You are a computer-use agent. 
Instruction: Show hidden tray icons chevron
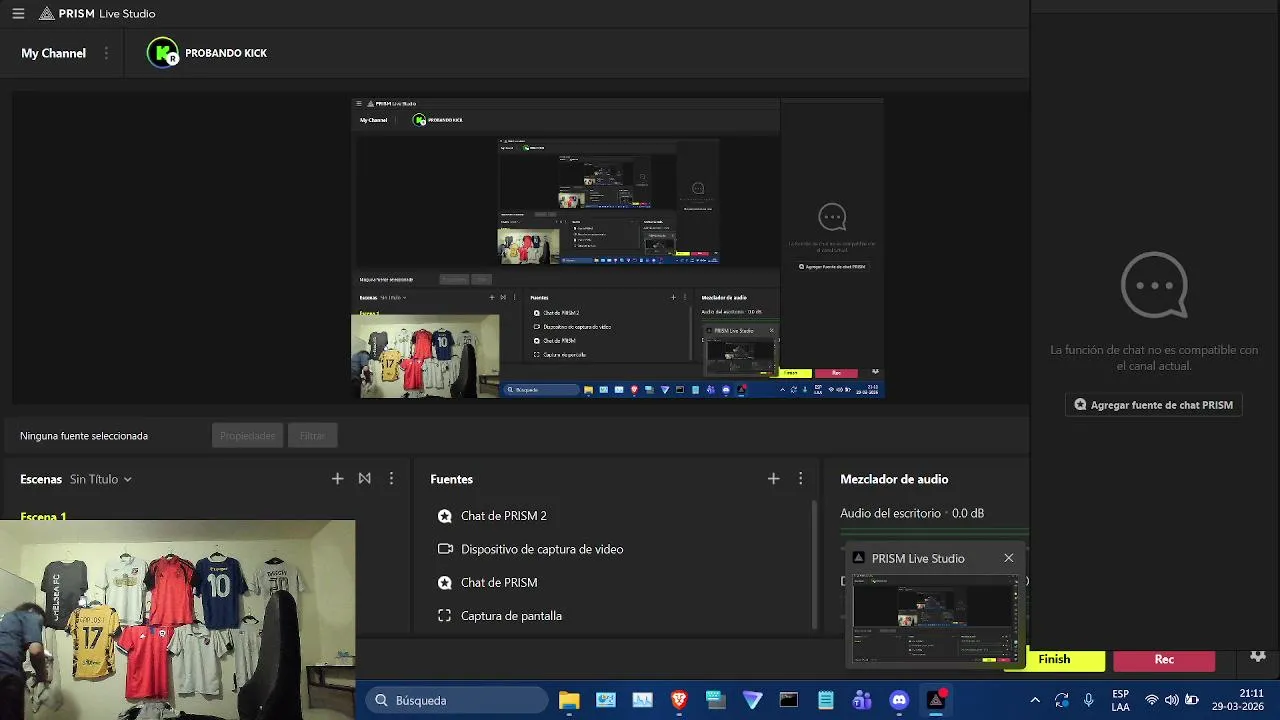pos(1035,700)
